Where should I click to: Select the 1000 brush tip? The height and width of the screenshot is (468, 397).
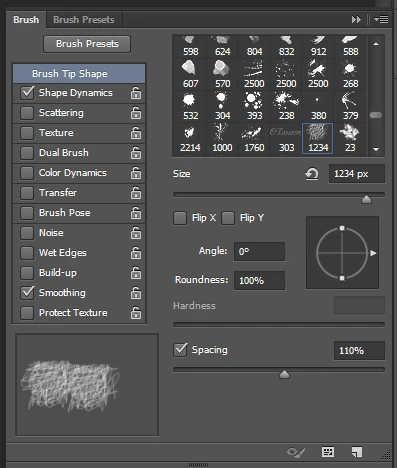tap(222, 138)
